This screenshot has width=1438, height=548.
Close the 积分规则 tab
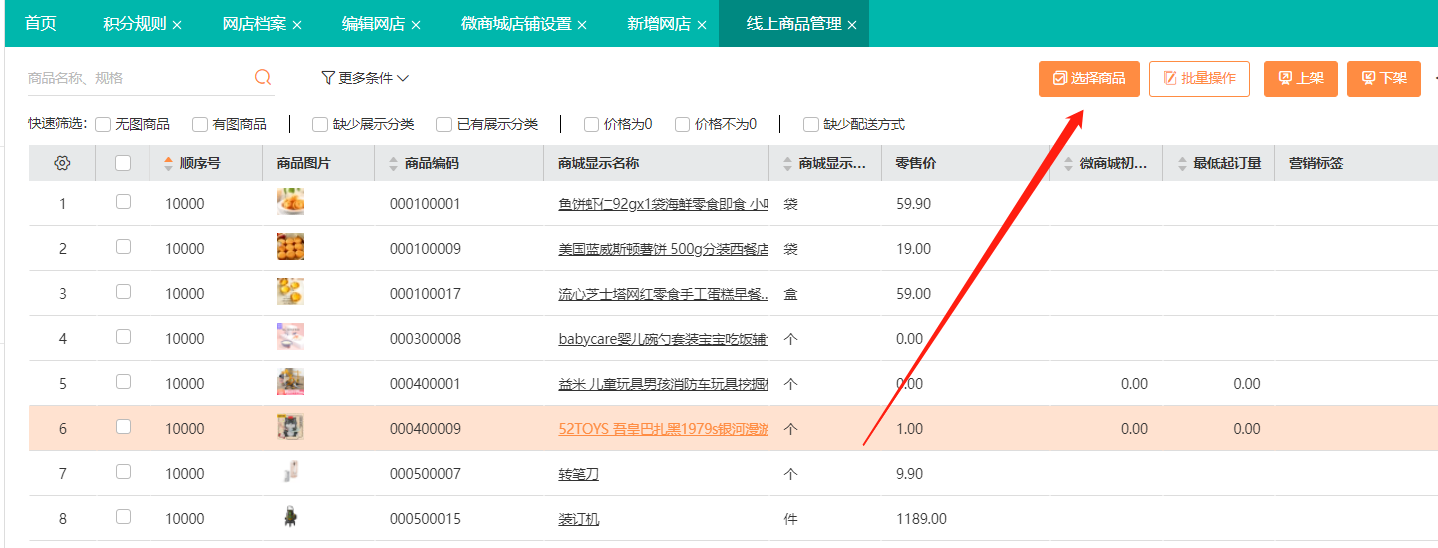(x=177, y=25)
